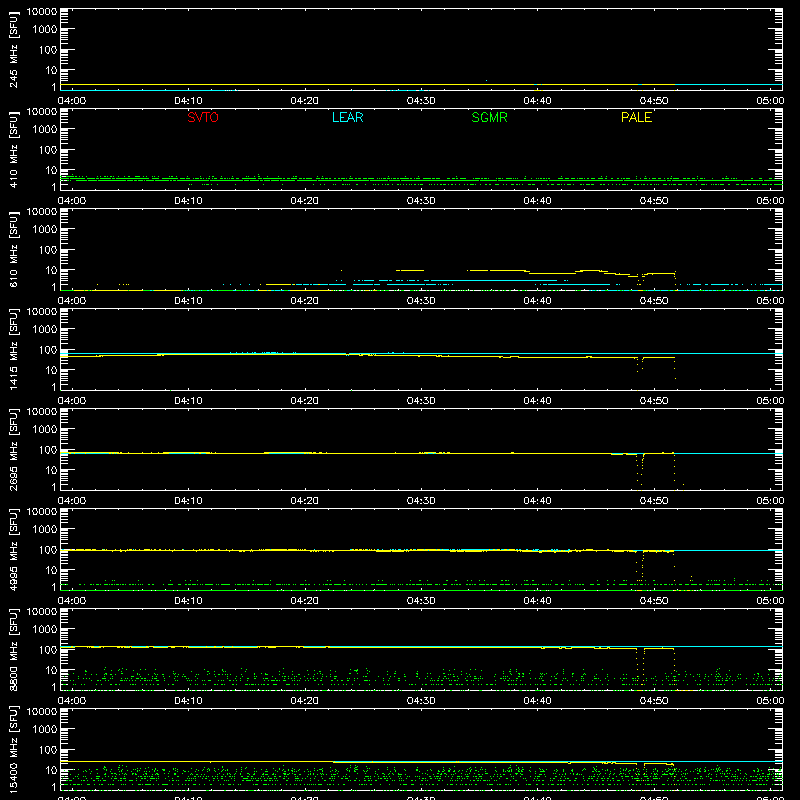Click 04:50 tick under 610 MHz panel

[654, 301]
